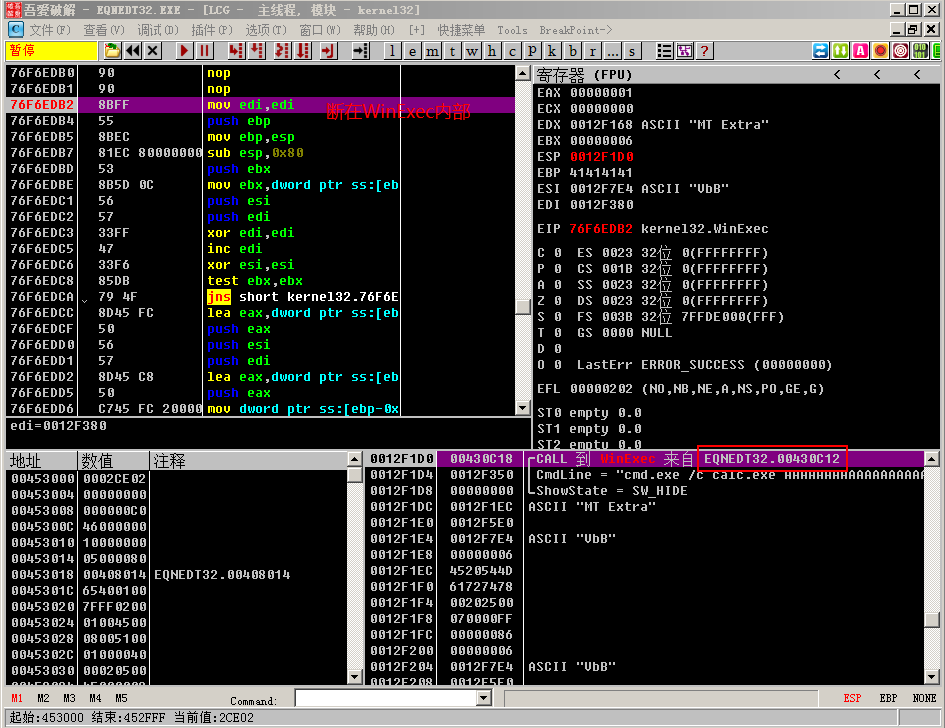945x728 pixels.
Task: Open Run trace '...' button
Action: coord(612,51)
